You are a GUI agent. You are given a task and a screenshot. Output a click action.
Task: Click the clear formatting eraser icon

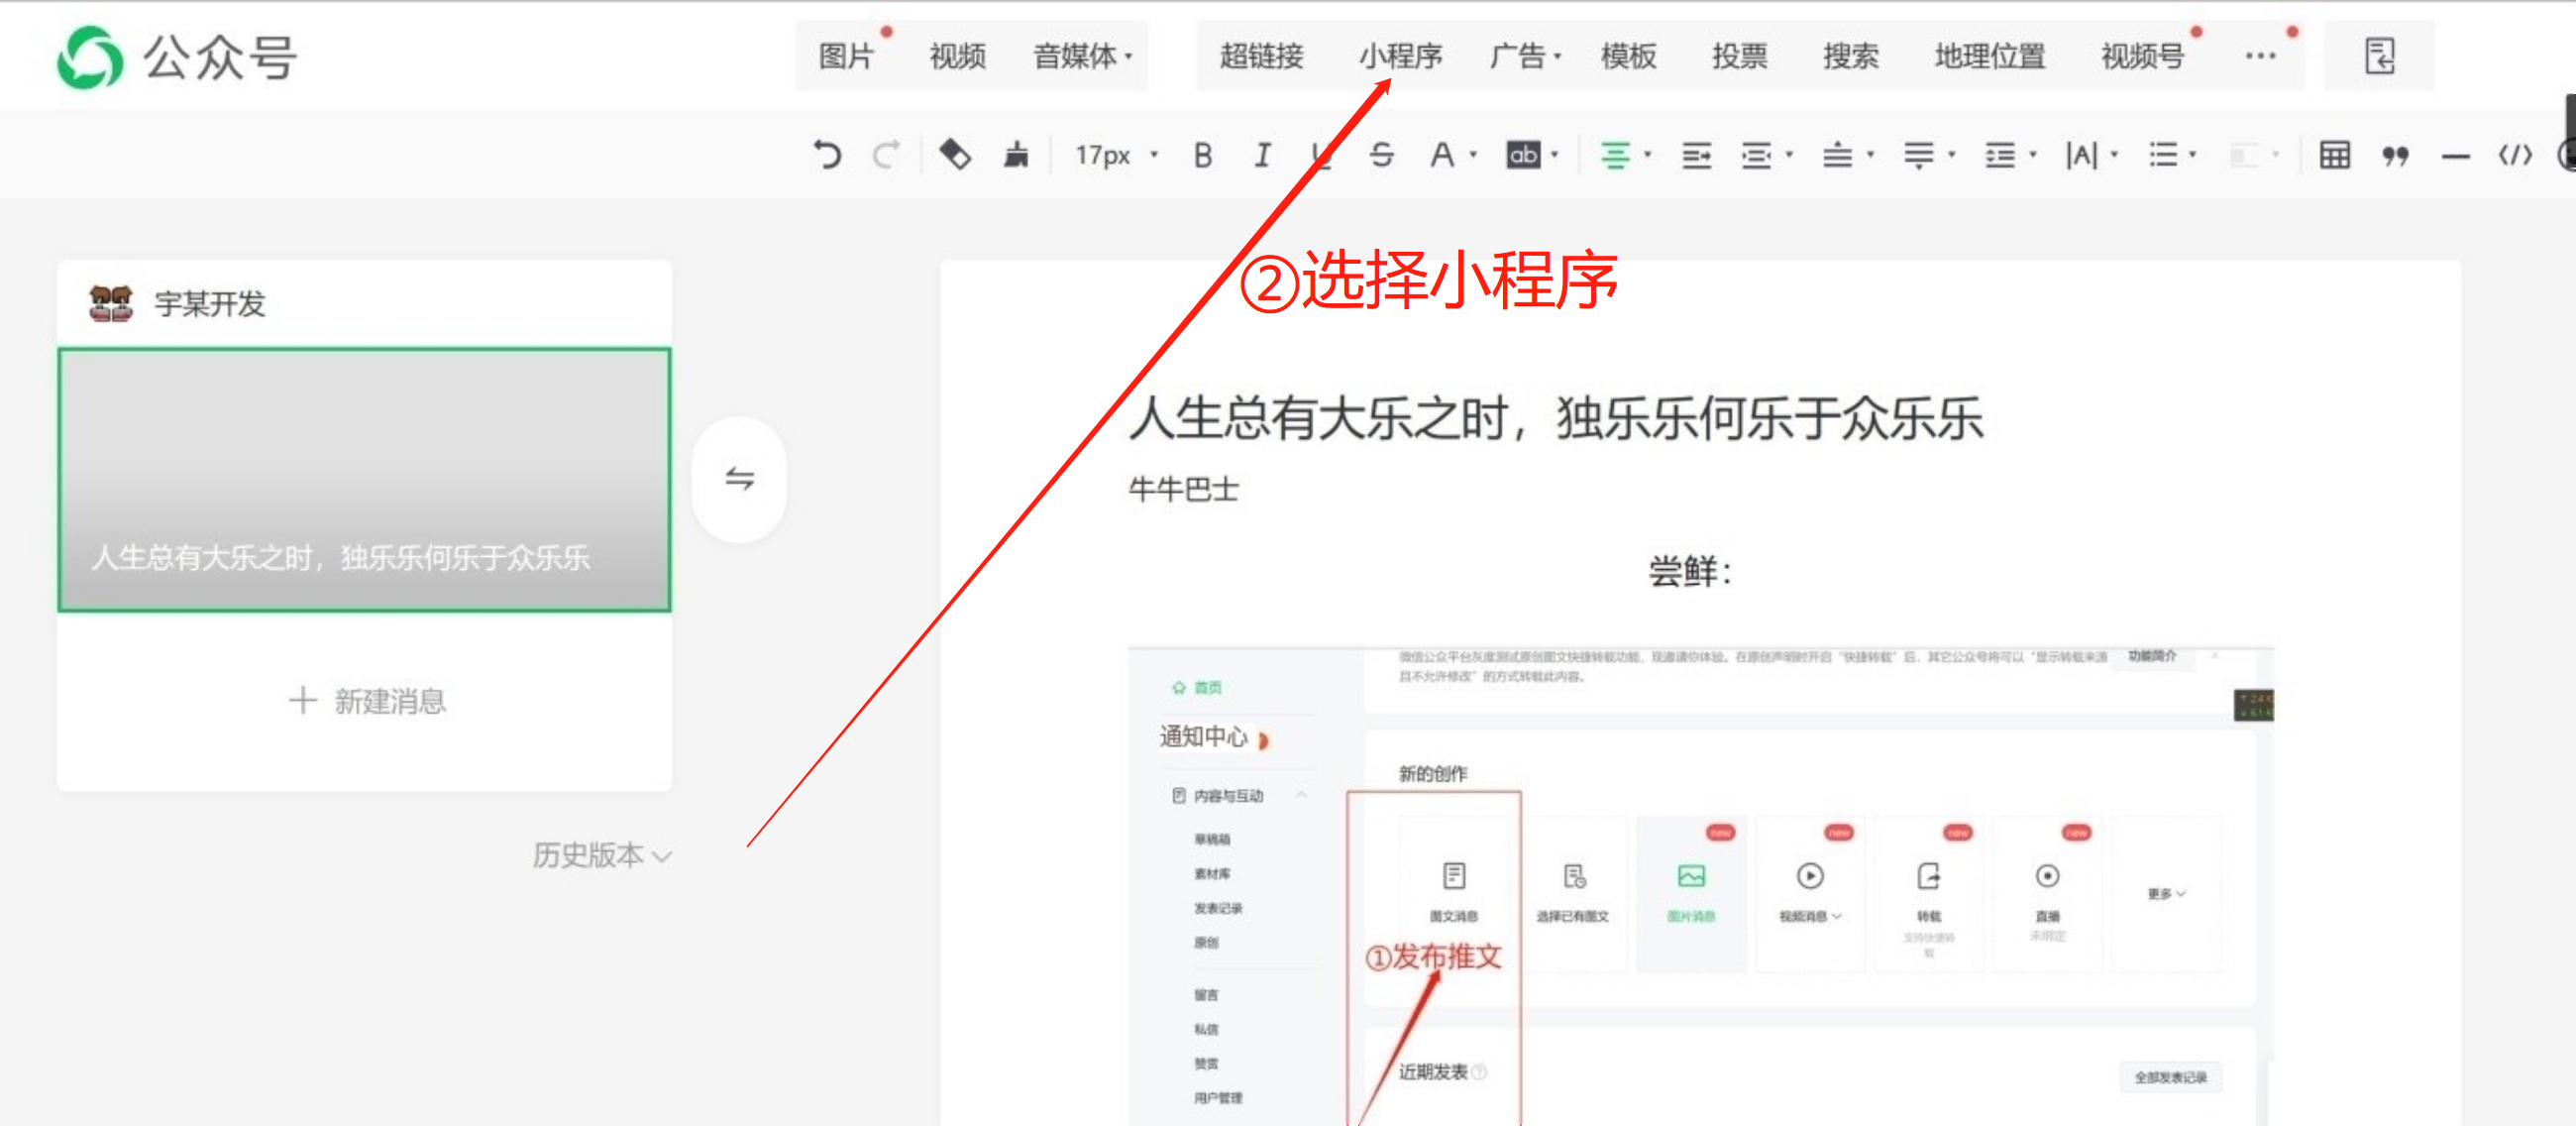click(x=954, y=155)
